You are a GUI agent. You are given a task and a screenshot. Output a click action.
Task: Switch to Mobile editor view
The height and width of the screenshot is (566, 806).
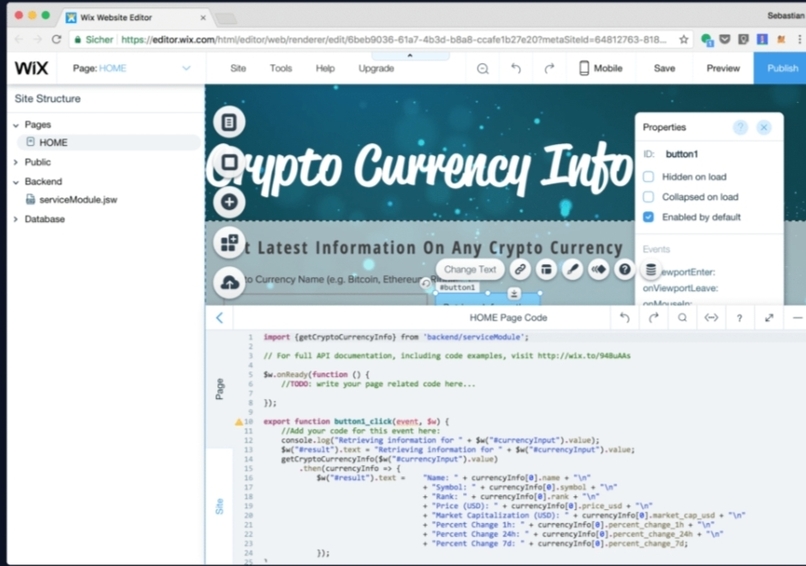[601, 68]
